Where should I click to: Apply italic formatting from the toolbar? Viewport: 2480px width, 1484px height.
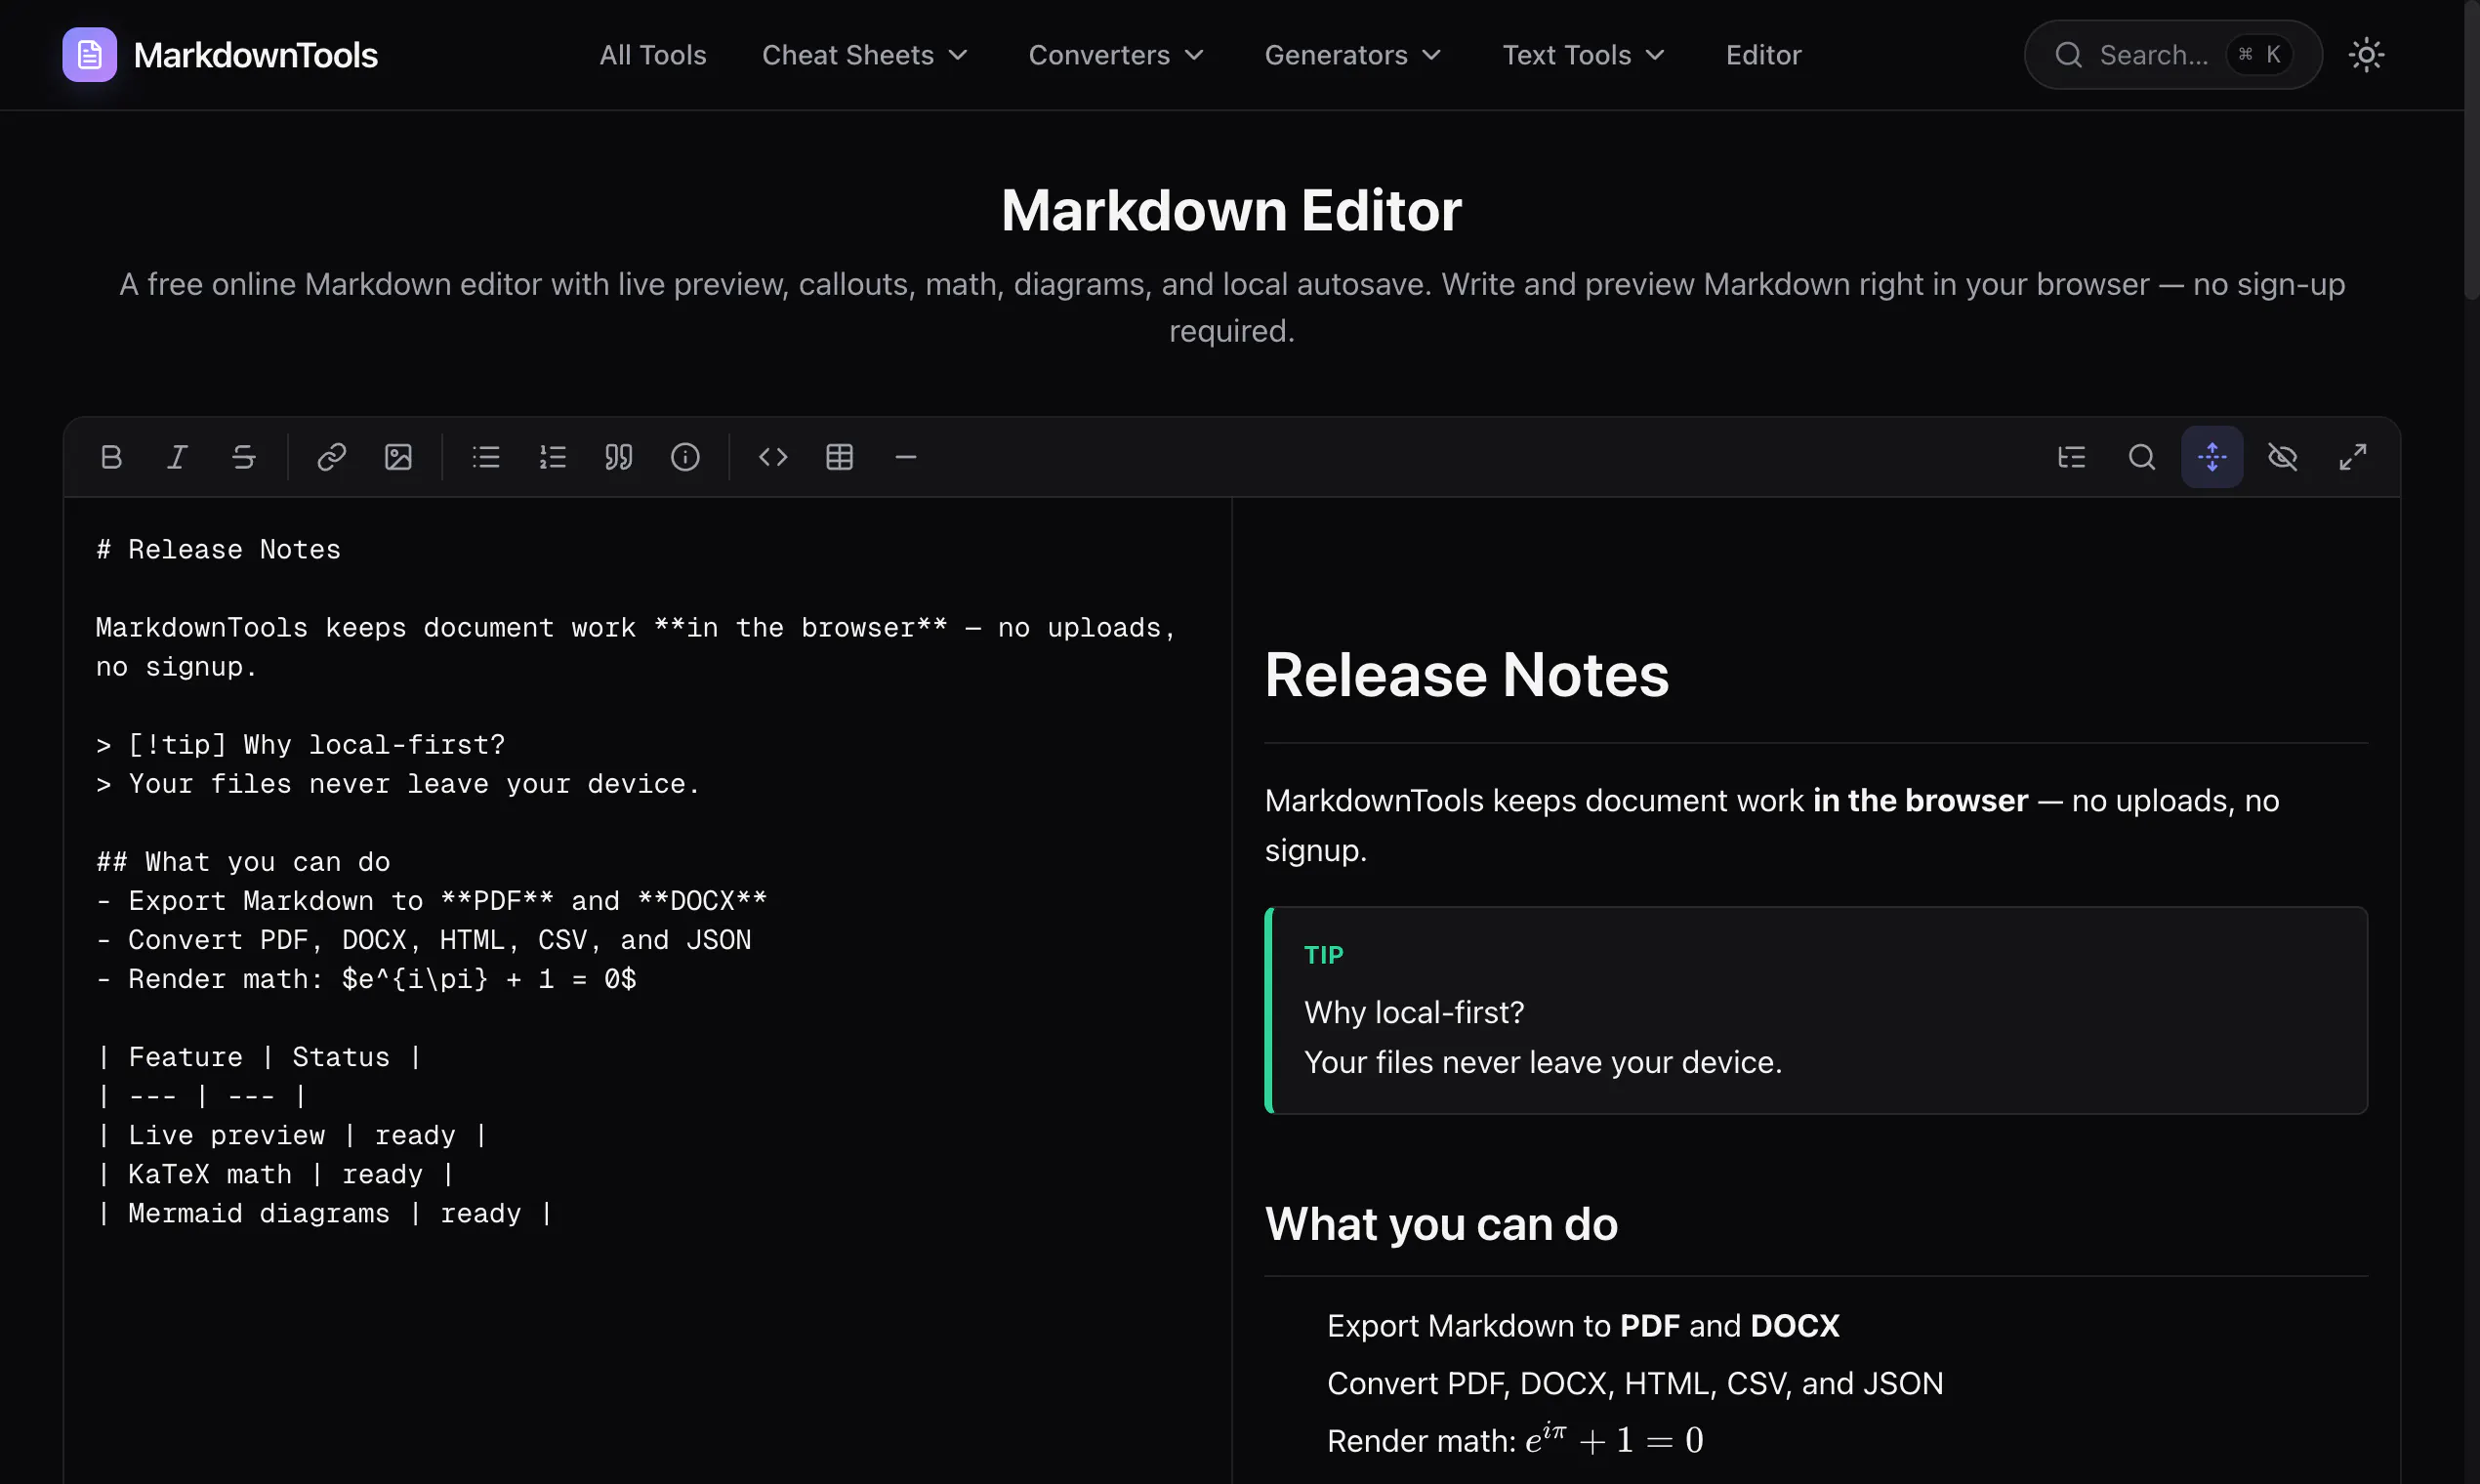pyautogui.click(x=177, y=457)
